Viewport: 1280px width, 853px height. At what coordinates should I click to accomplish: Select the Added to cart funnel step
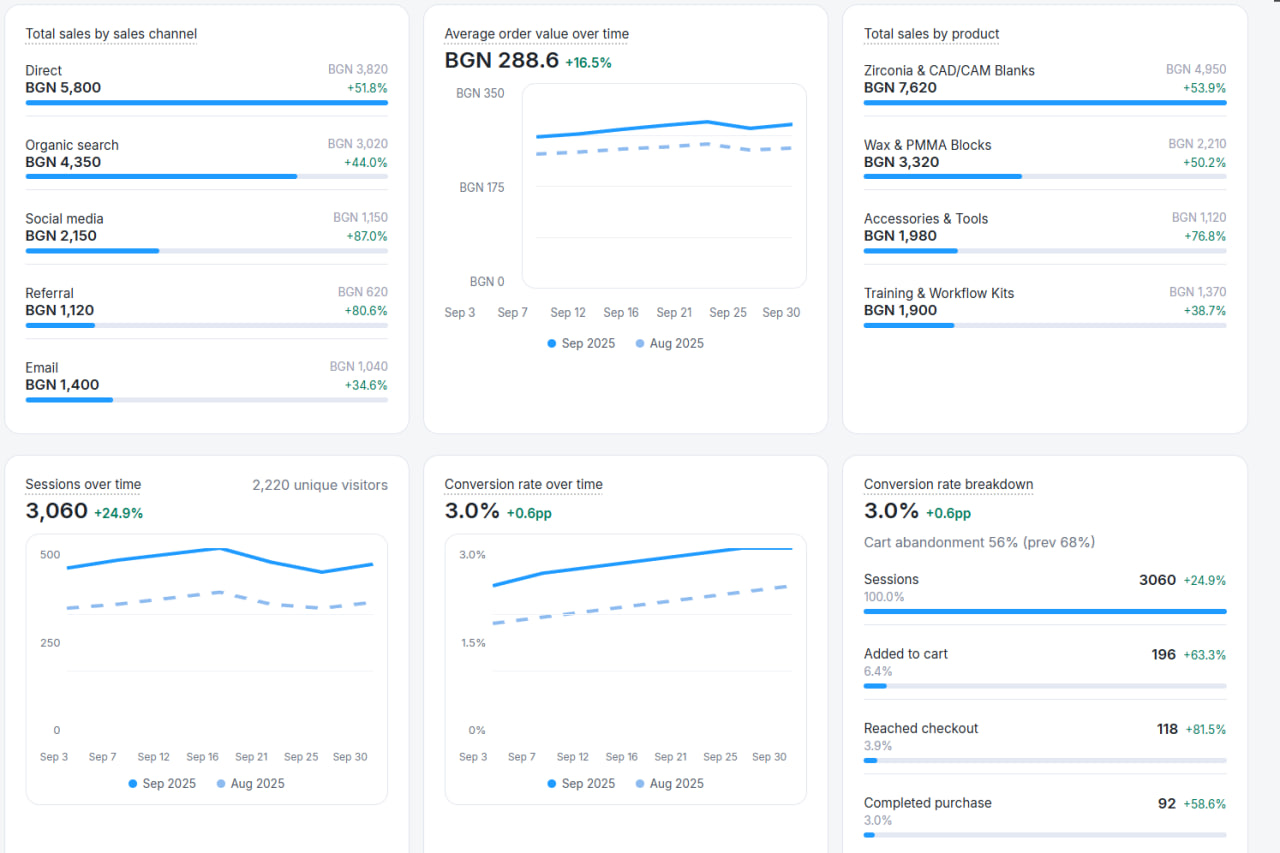pyautogui.click(x=1044, y=663)
